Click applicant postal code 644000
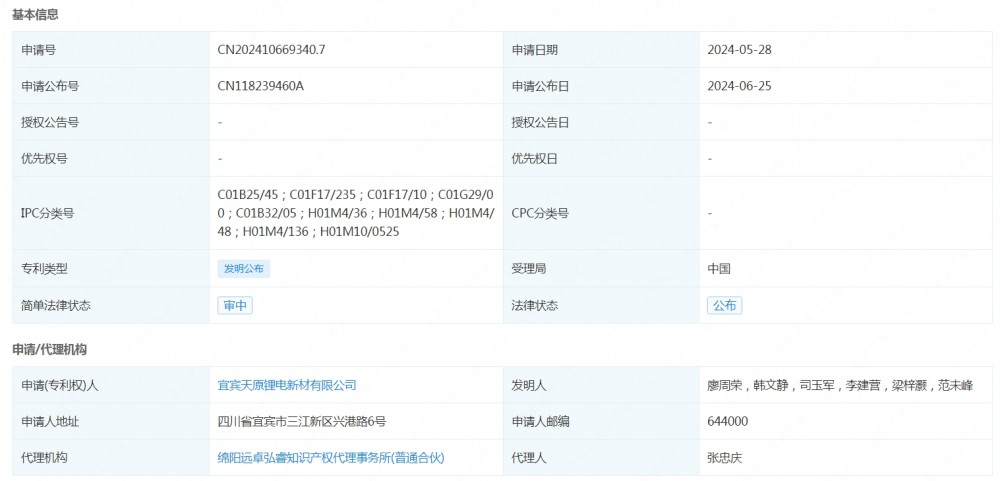 (727, 422)
